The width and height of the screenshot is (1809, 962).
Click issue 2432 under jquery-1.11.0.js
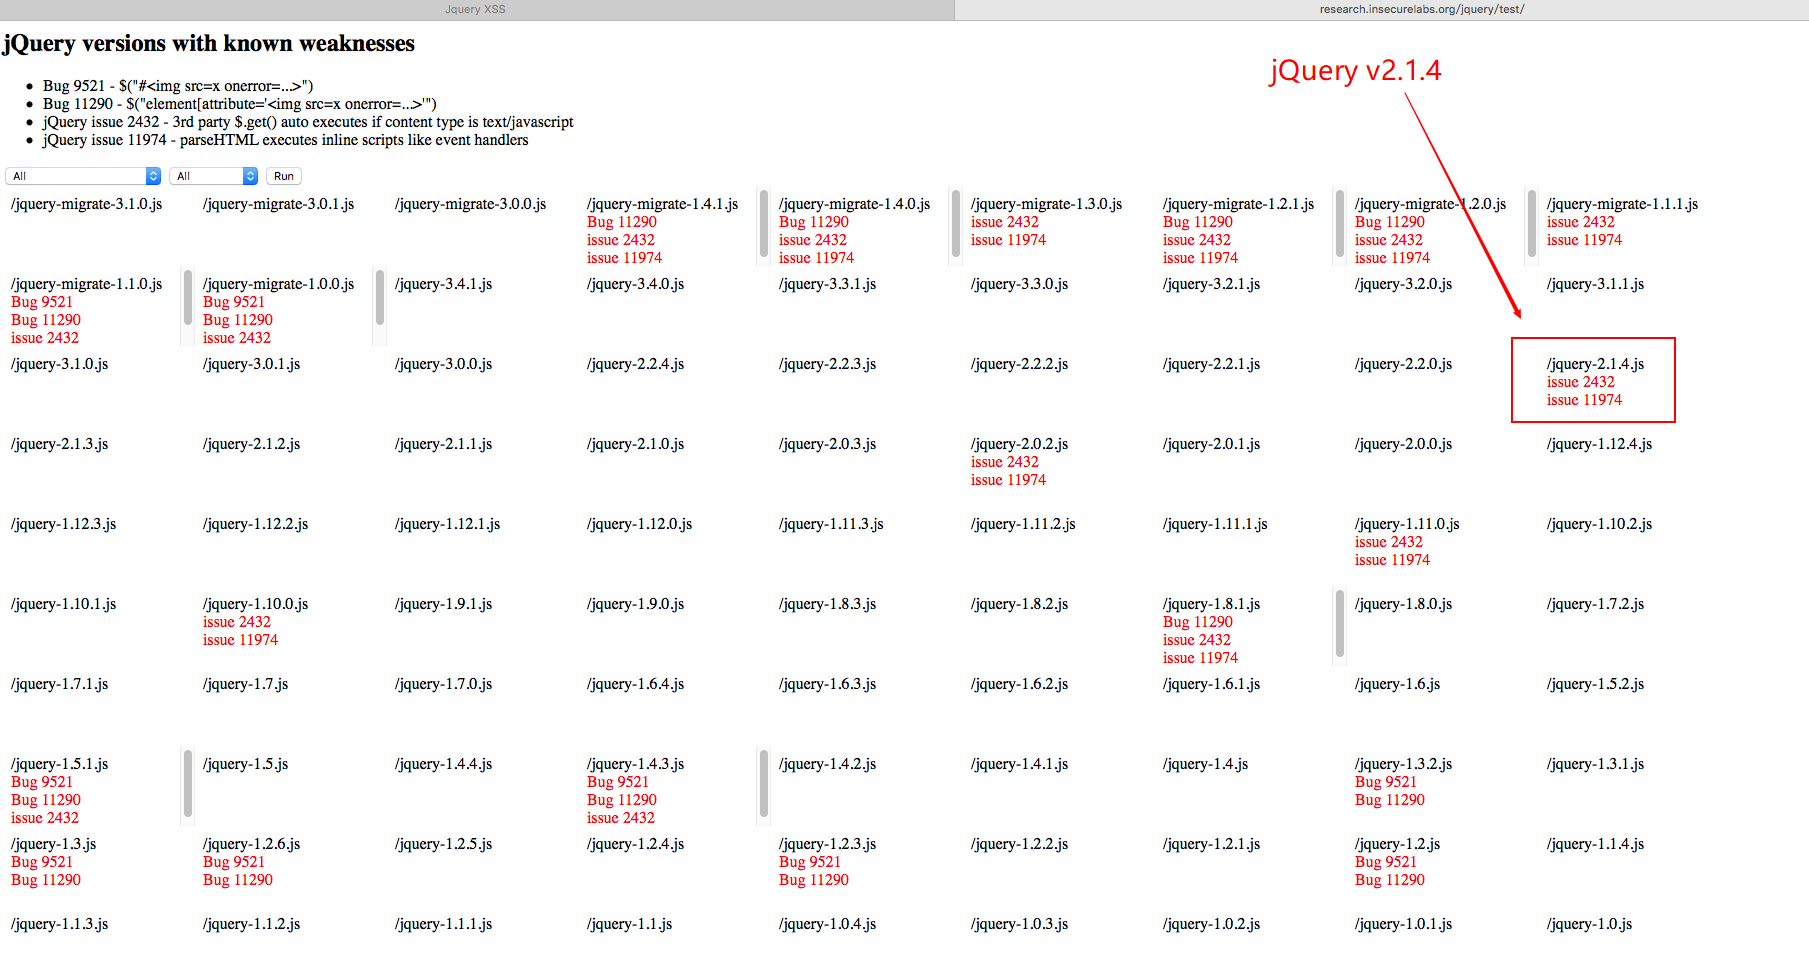[x=1388, y=542]
